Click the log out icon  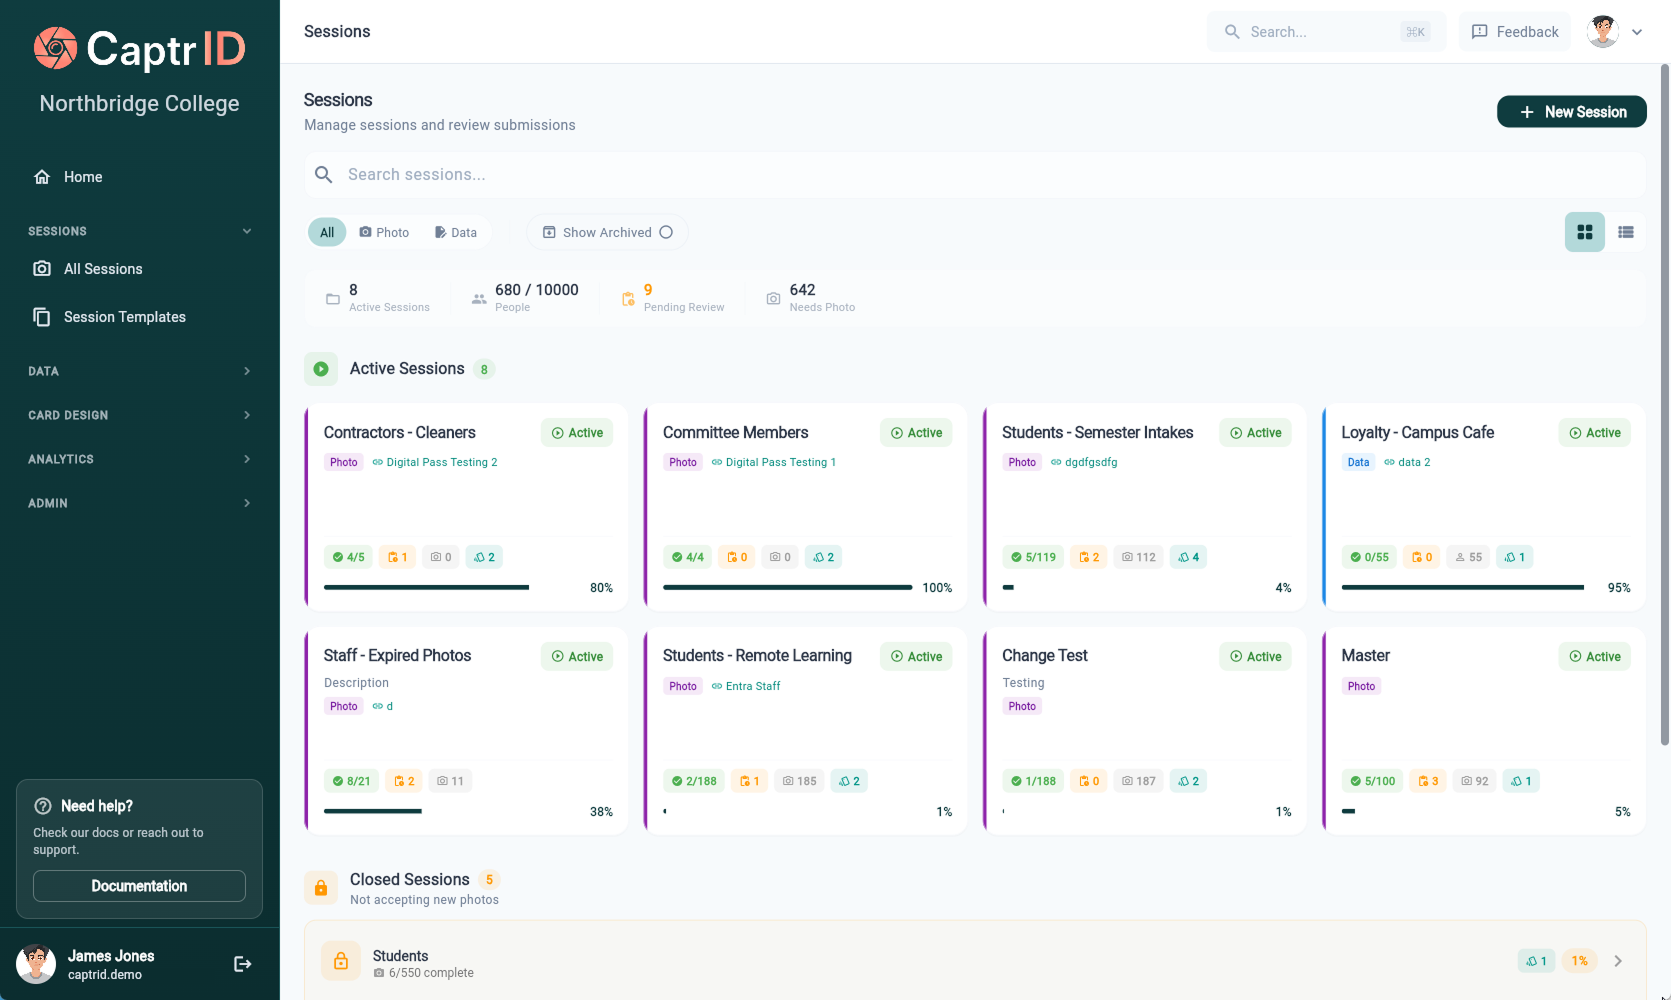point(242,963)
